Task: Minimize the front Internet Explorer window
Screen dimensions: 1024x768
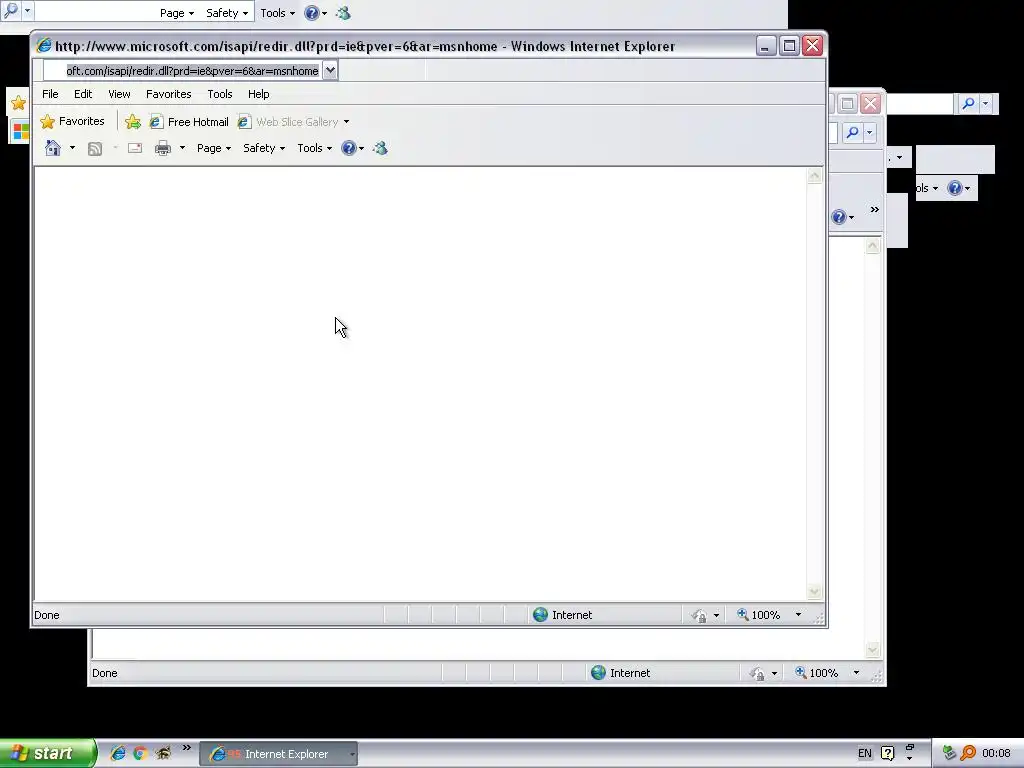Action: point(766,46)
